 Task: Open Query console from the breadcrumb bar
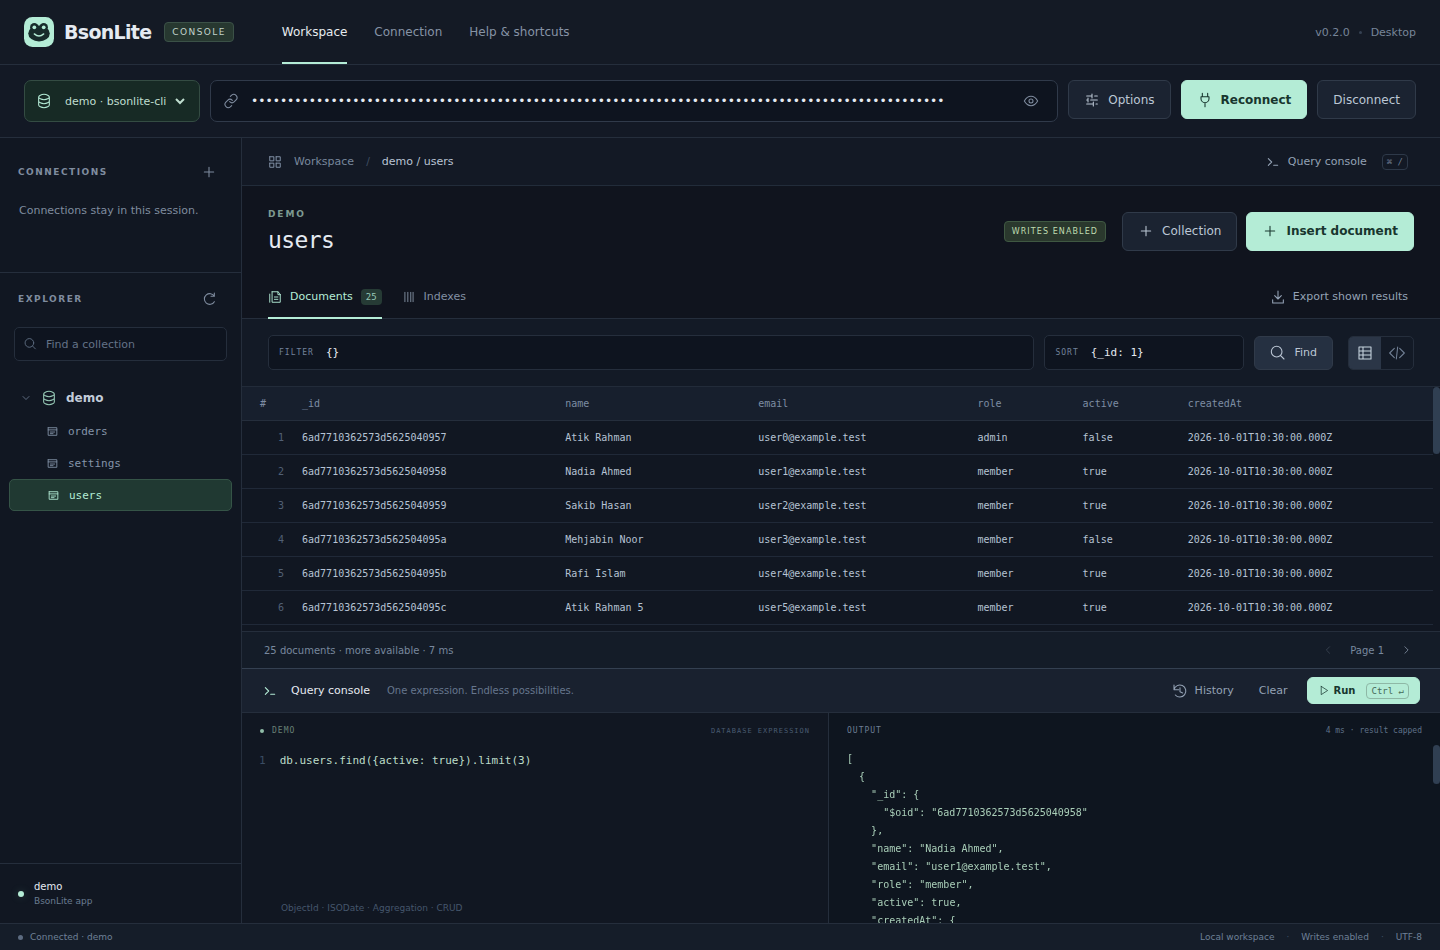tap(1336, 162)
